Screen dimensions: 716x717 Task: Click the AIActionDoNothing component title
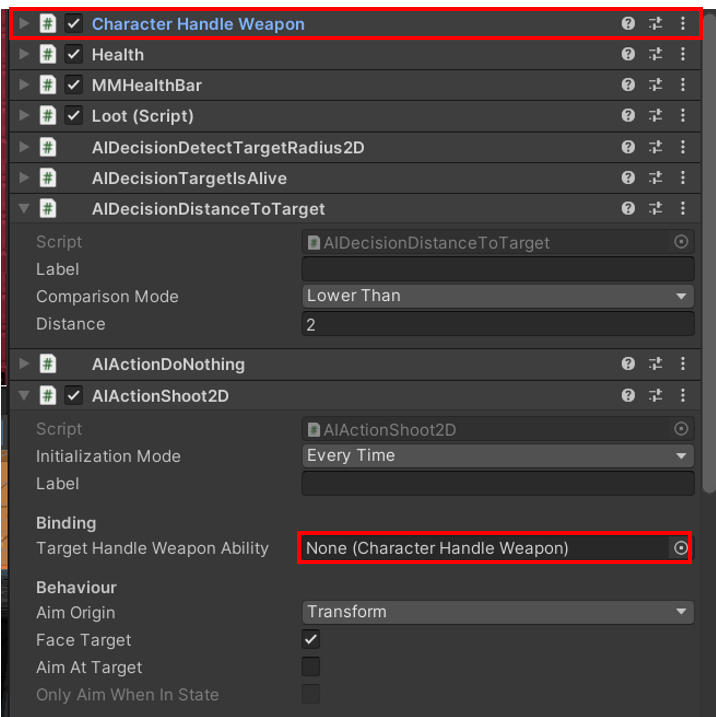coord(168,364)
